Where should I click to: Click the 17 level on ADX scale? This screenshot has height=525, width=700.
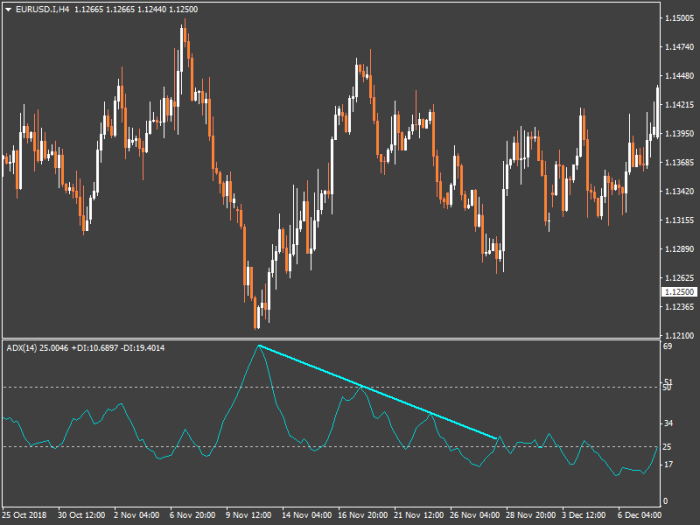[668, 464]
